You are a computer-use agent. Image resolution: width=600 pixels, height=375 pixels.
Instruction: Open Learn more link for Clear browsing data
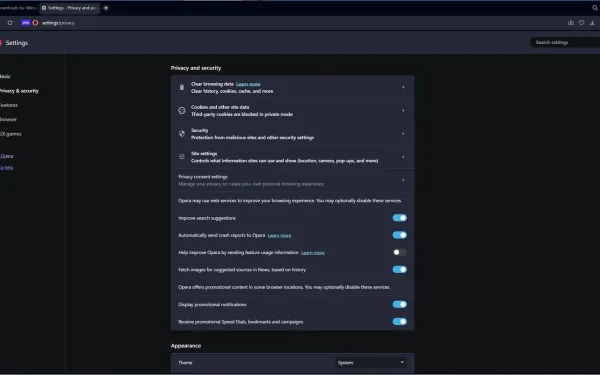pos(248,84)
